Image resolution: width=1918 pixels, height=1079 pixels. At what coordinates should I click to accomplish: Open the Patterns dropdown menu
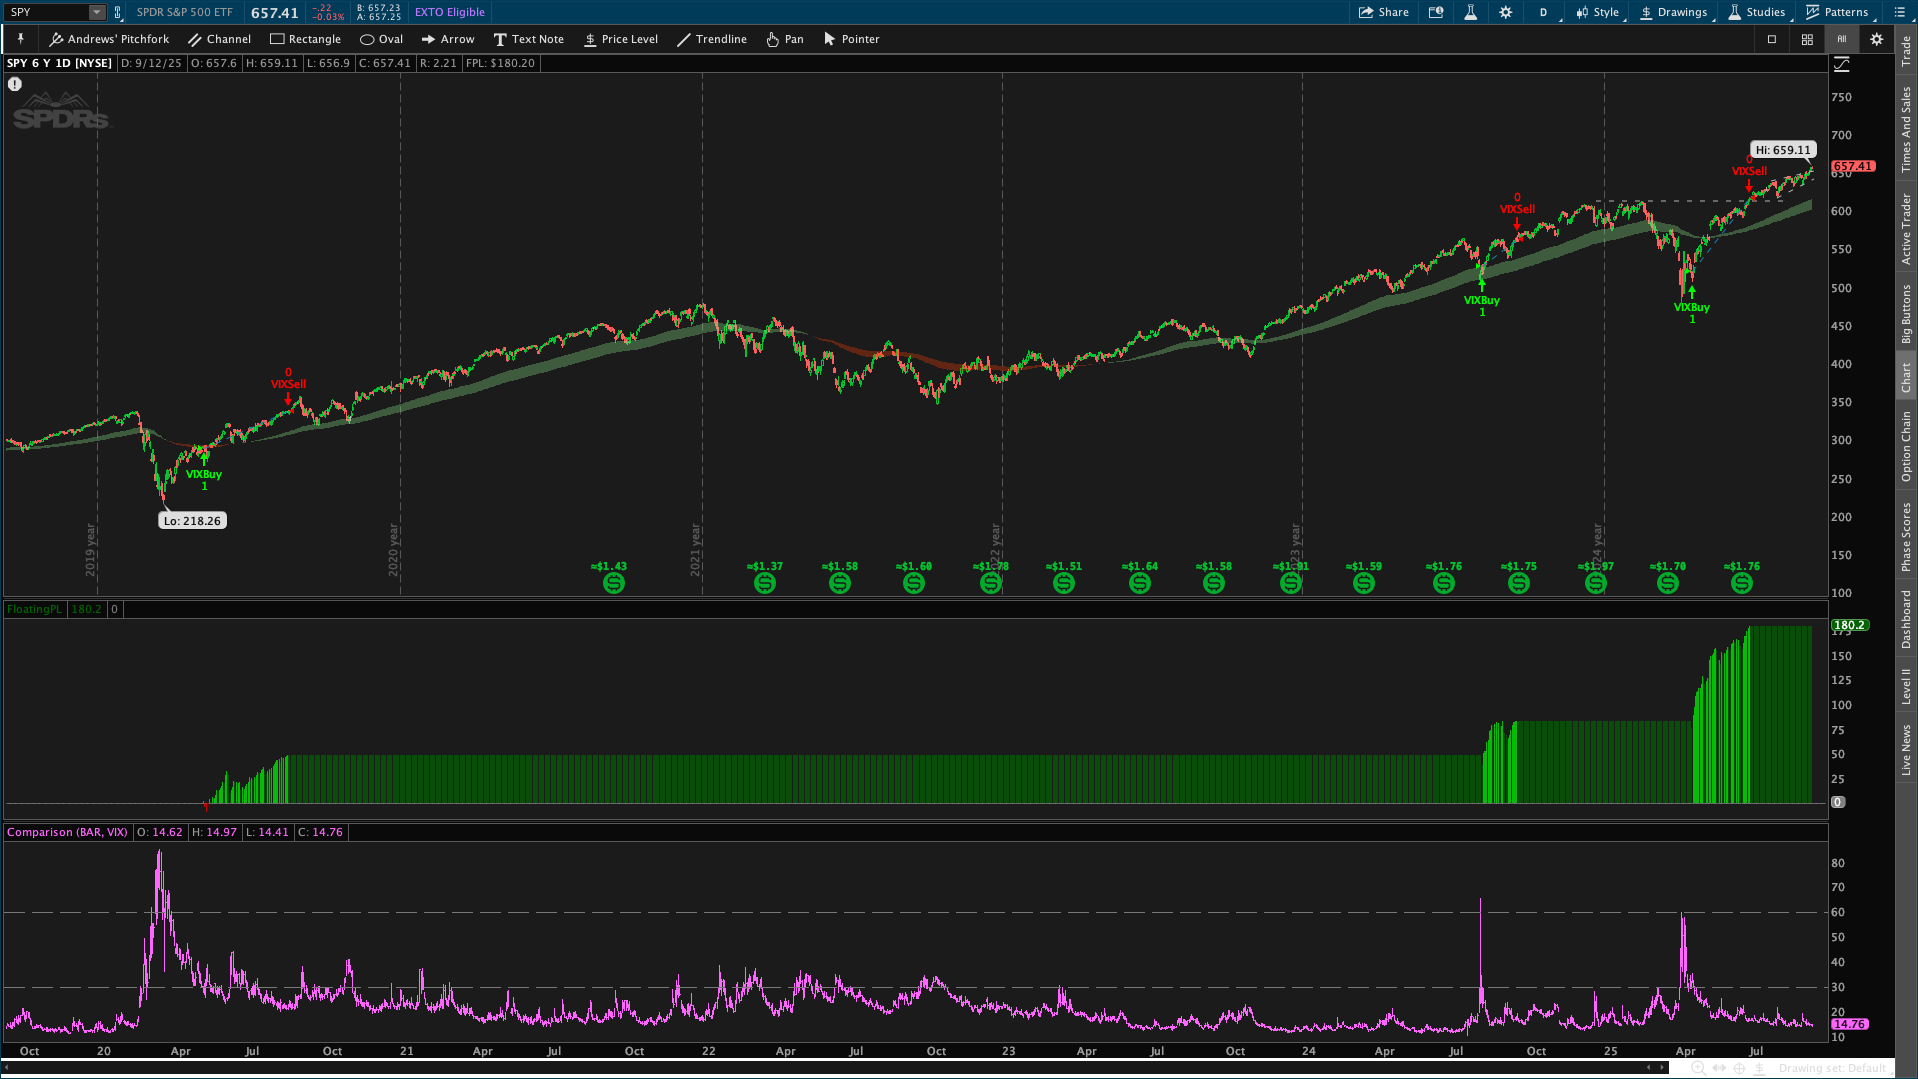[x=1838, y=12]
